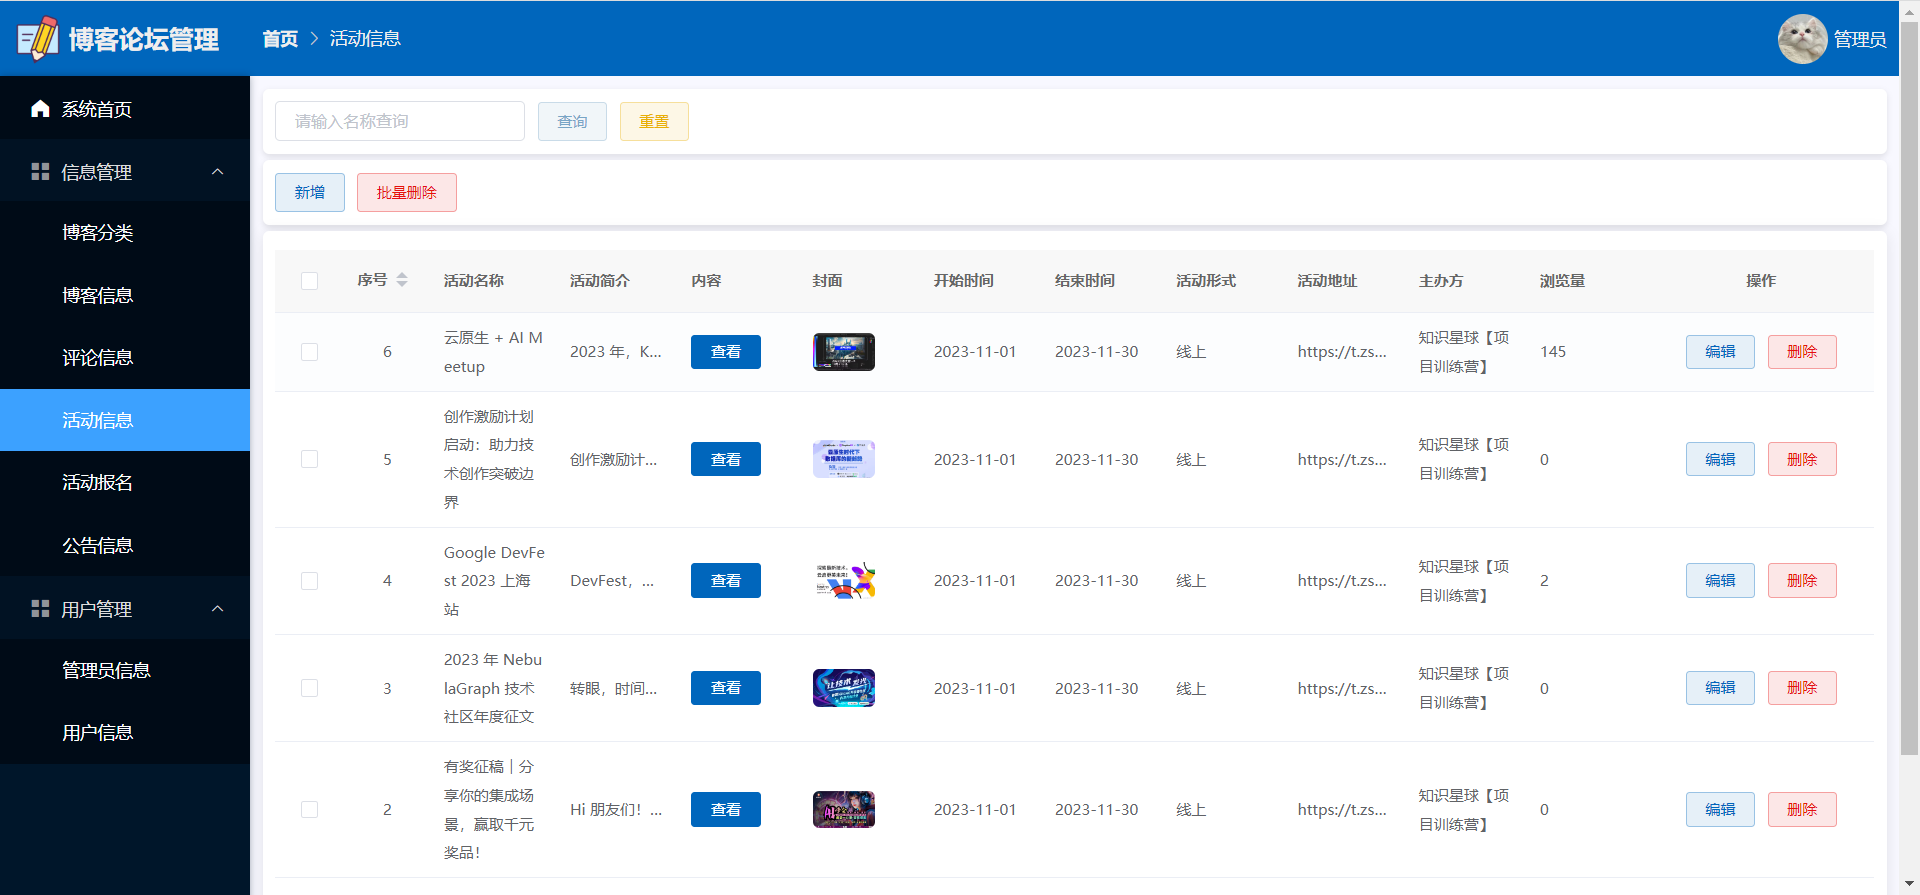
Task: Click the grid icon beside 信息管理
Action: (40, 172)
